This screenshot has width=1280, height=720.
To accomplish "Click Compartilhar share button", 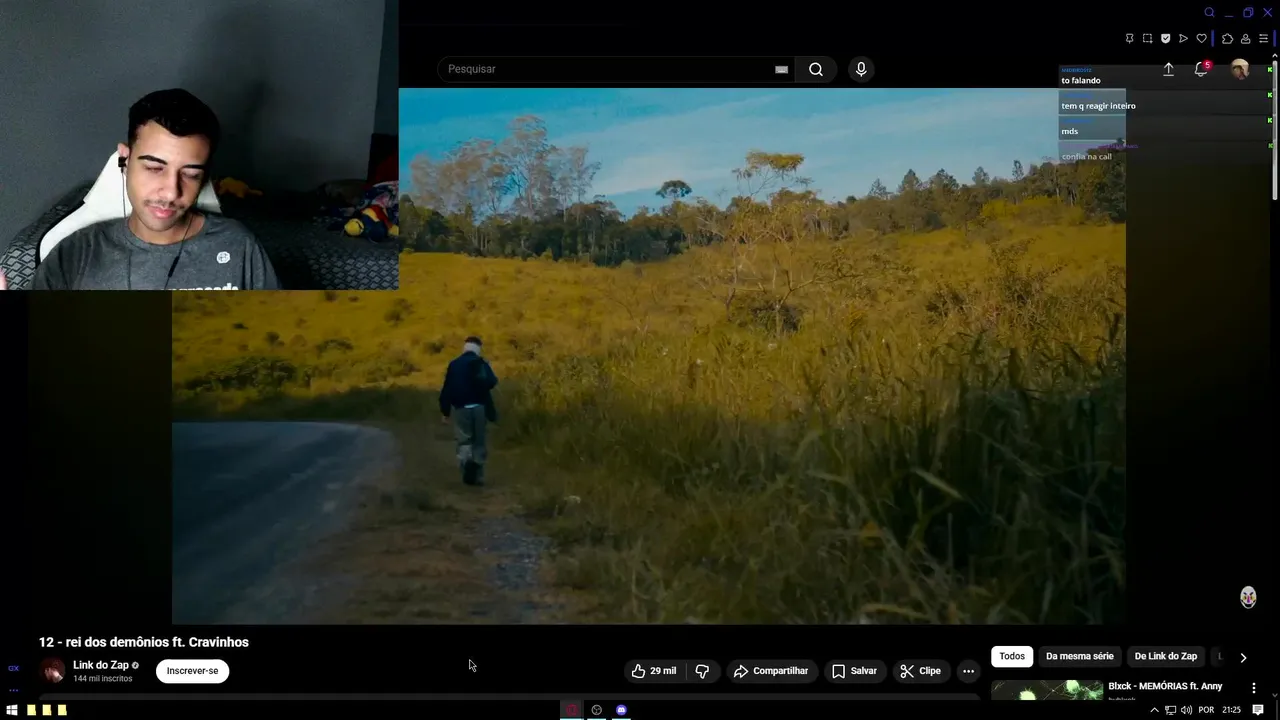I will click(771, 671).
